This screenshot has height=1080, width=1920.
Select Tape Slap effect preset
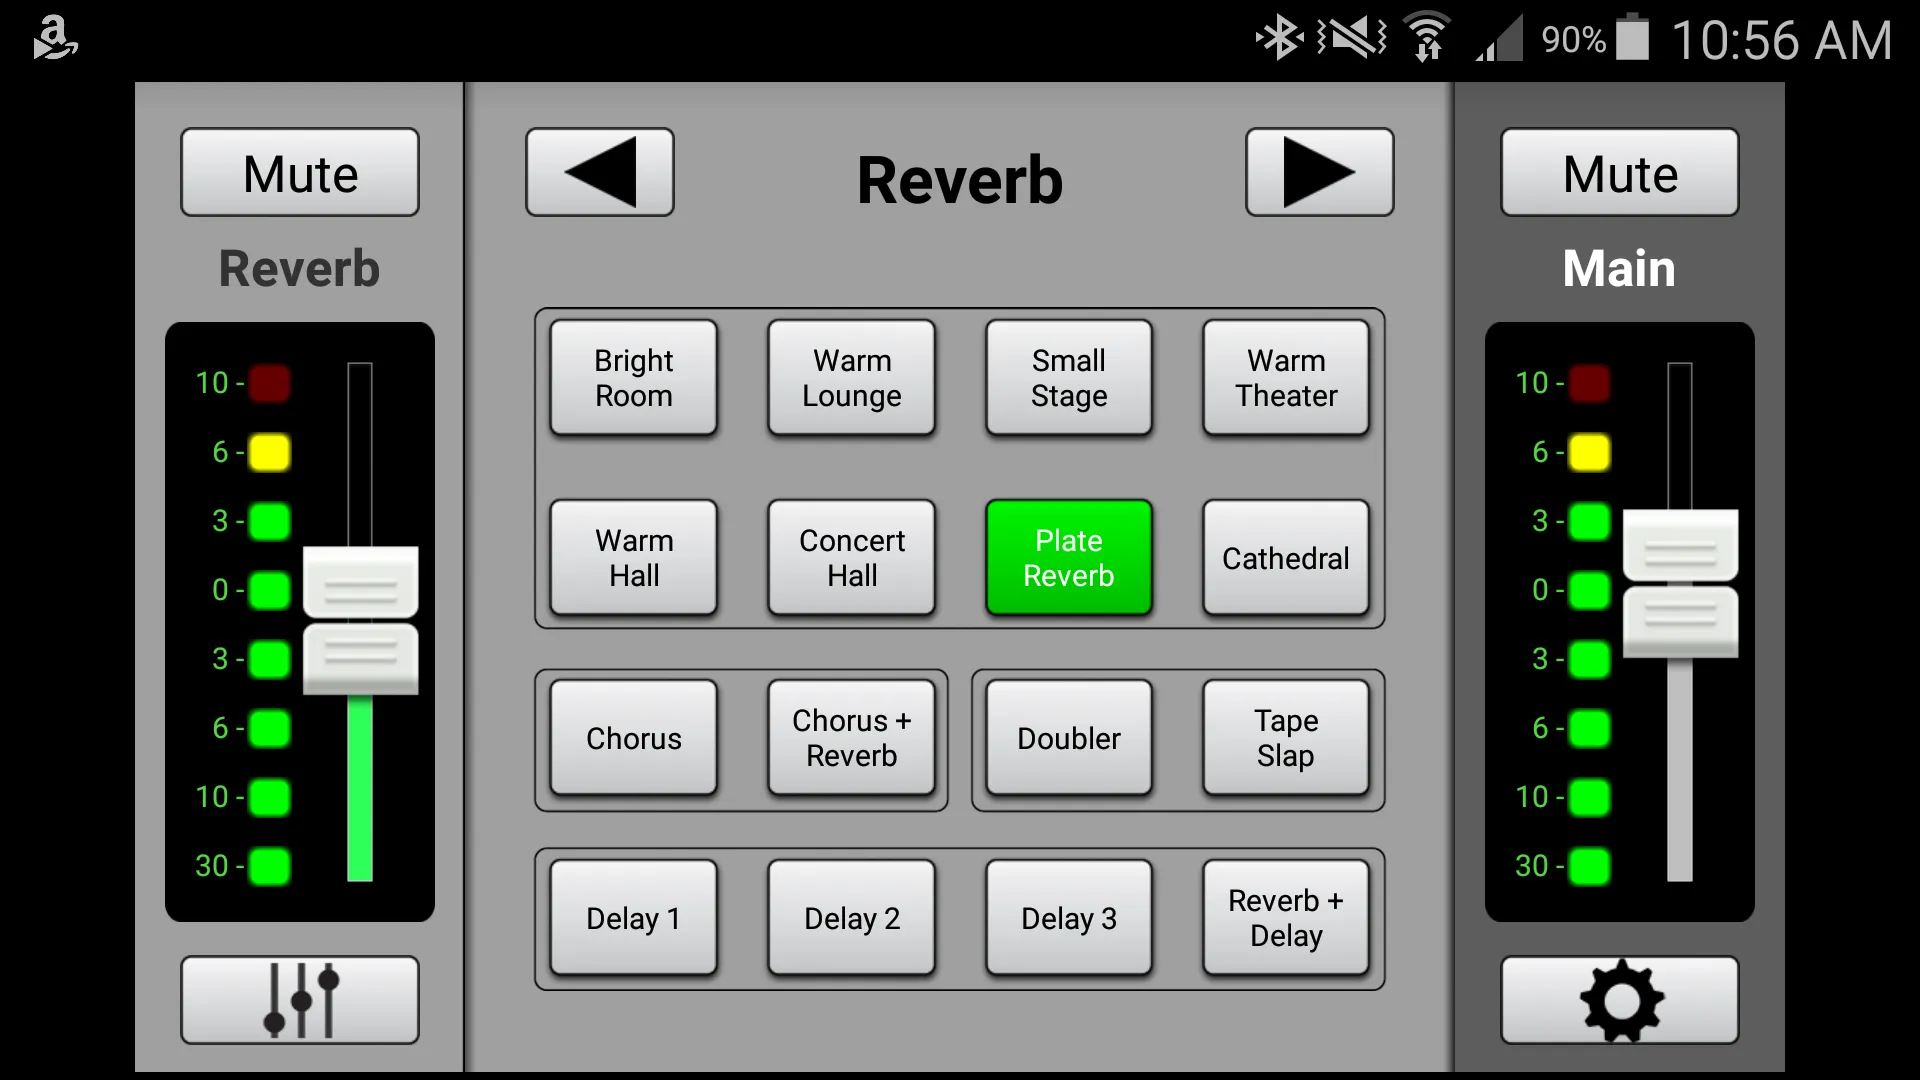1284,738
